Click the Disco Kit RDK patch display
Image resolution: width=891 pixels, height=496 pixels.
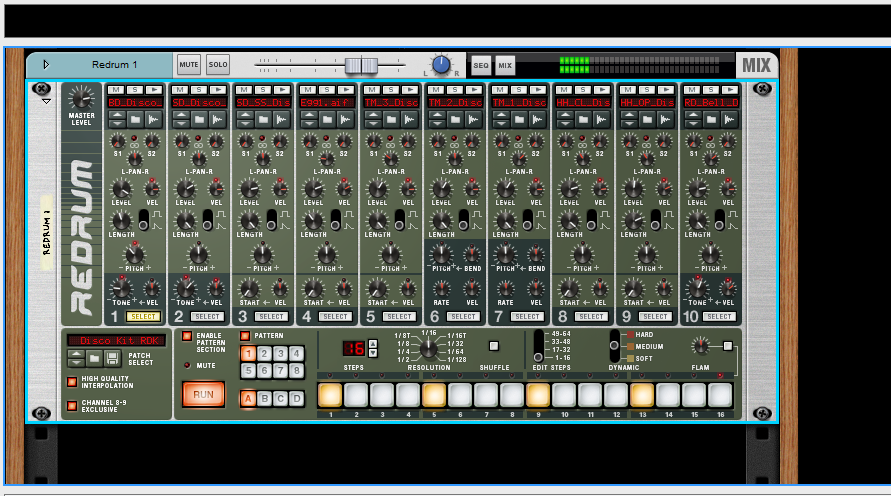(x=116, y=340)
